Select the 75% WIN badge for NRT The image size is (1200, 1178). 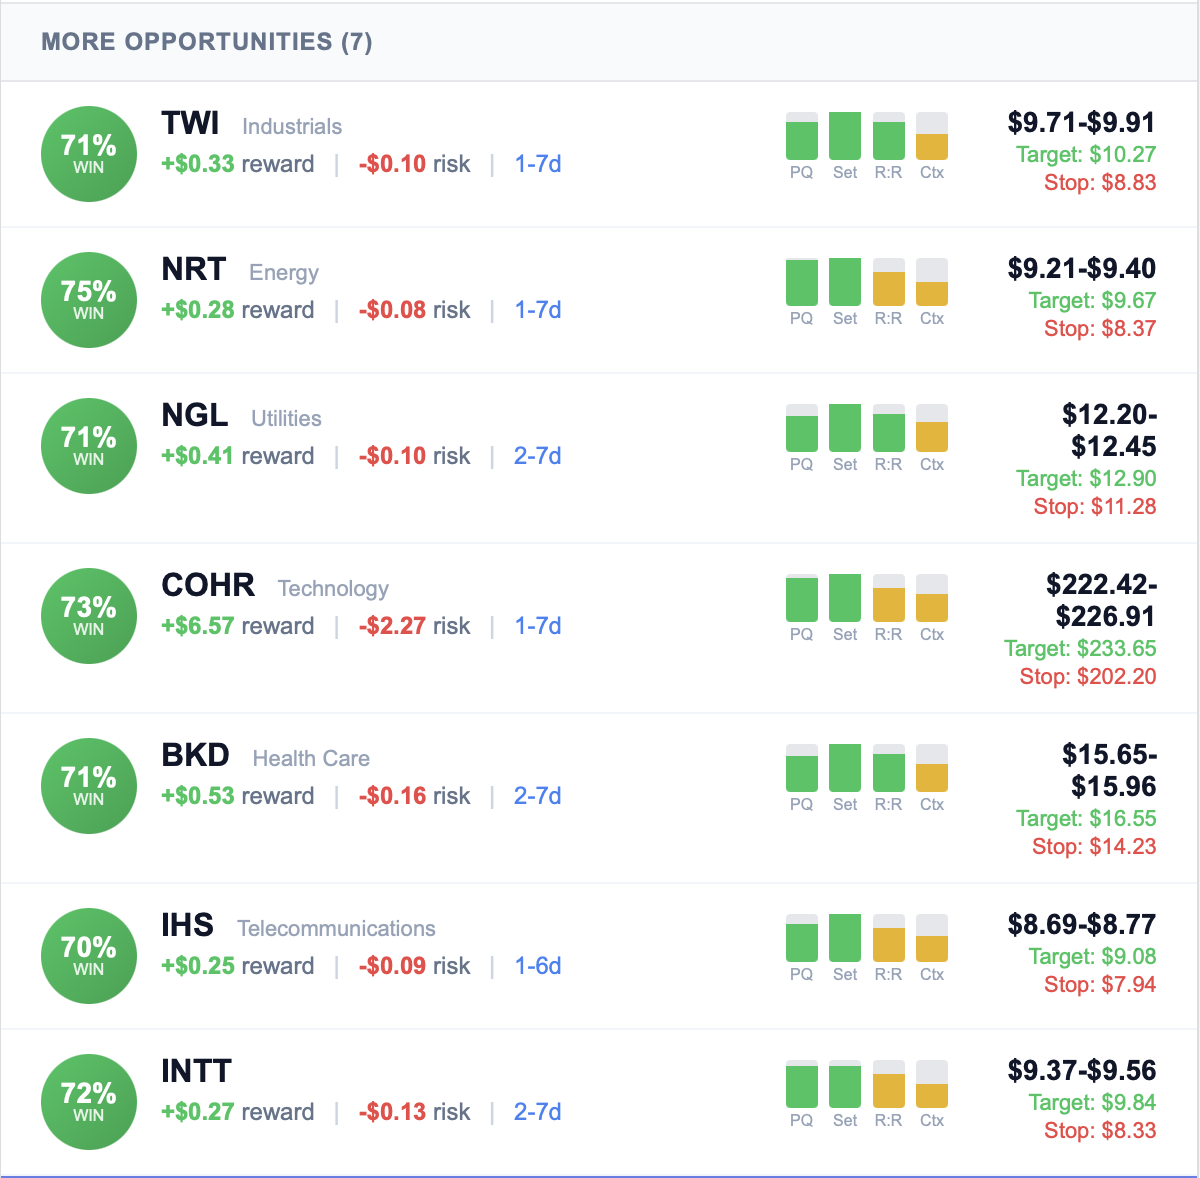[88, 300]
